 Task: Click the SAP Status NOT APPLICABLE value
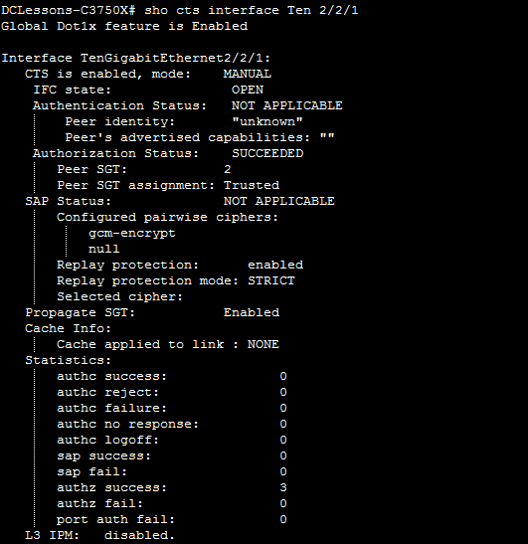coord(279,201)
